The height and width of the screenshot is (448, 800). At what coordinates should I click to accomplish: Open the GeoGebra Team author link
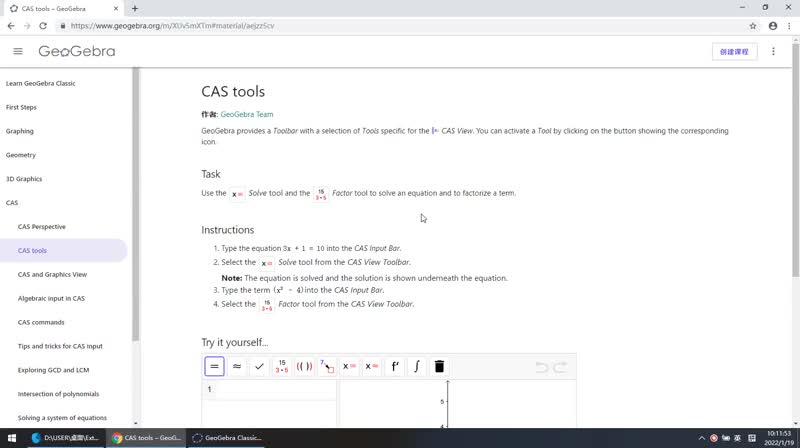pyautogui.click(x=247, y=114)
